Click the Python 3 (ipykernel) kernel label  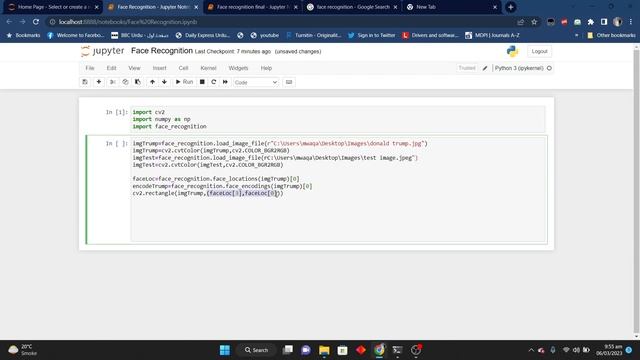pos(519,68)
